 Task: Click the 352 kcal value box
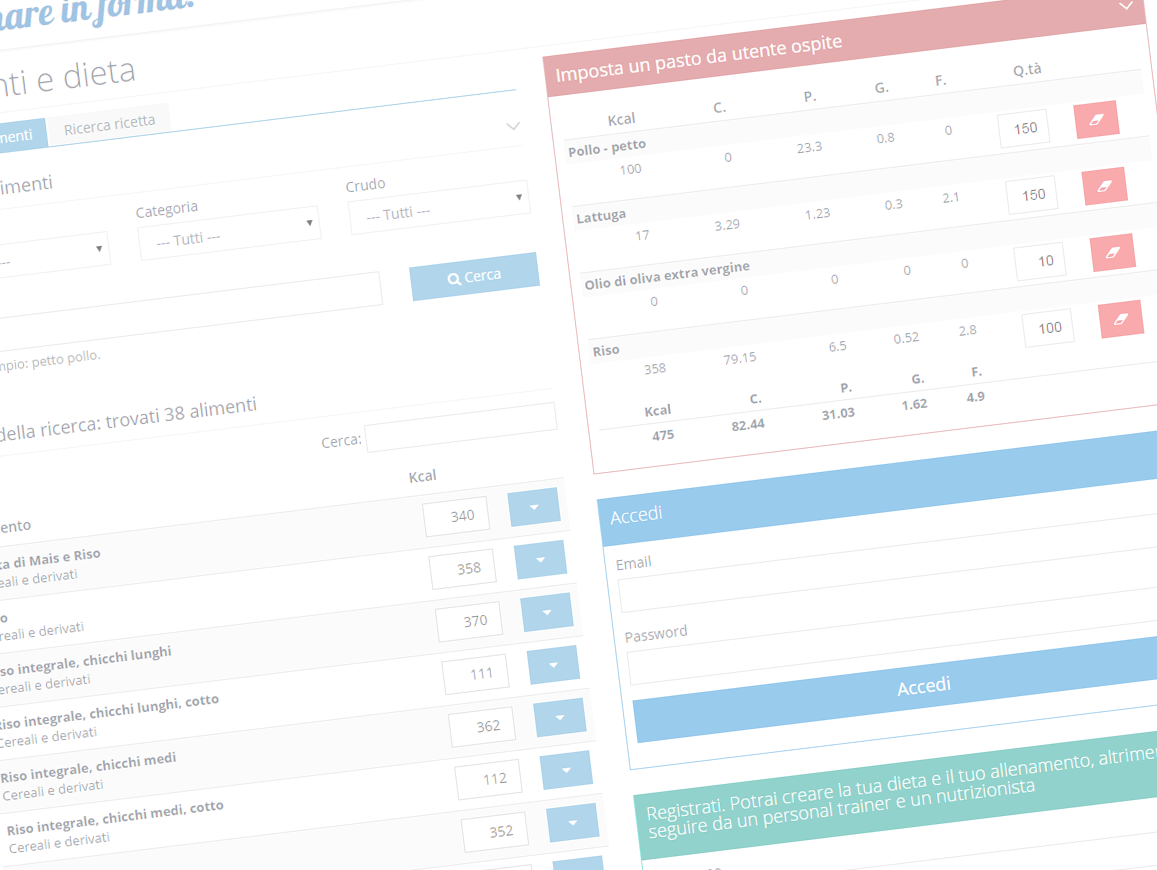pos(496,832)
